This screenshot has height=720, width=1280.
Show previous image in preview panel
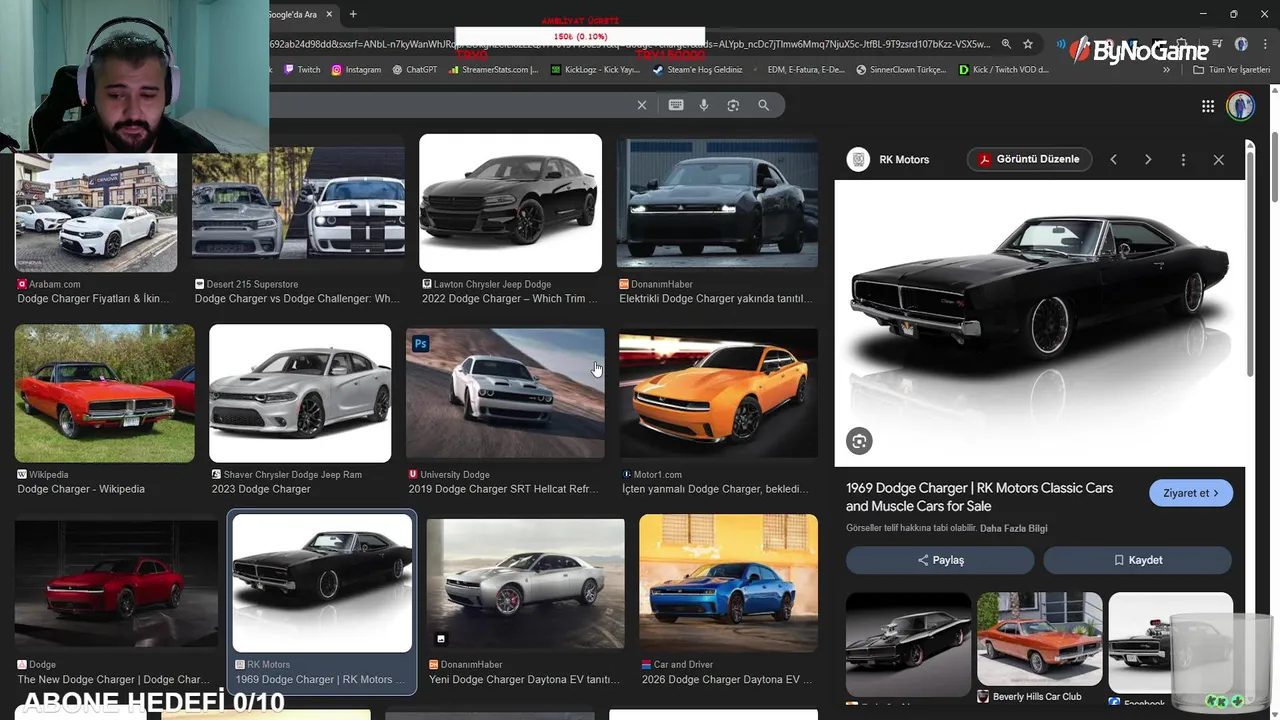(1113, 160)
